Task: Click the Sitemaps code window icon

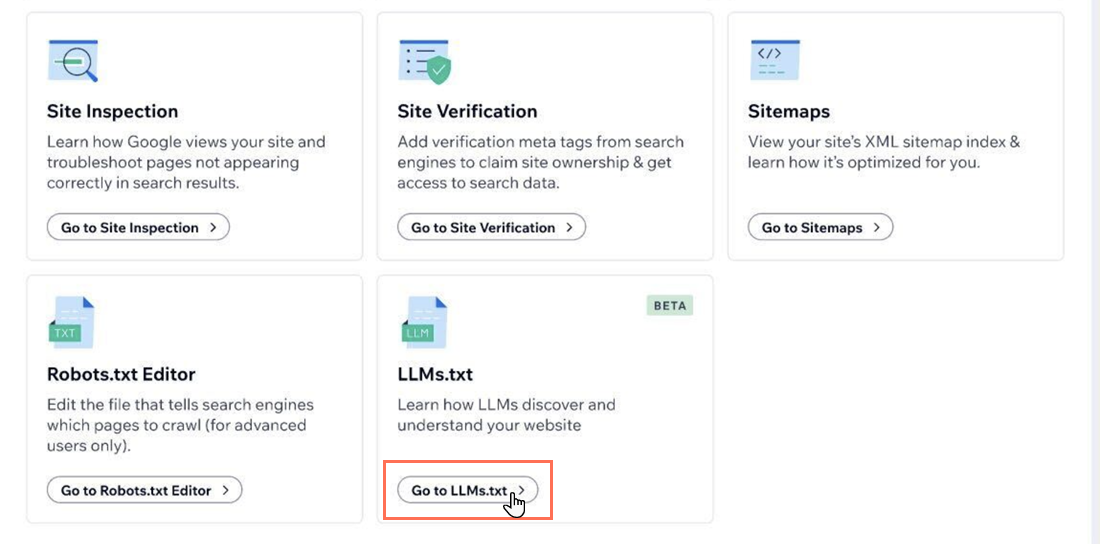Action: click(x=774, y=61)
